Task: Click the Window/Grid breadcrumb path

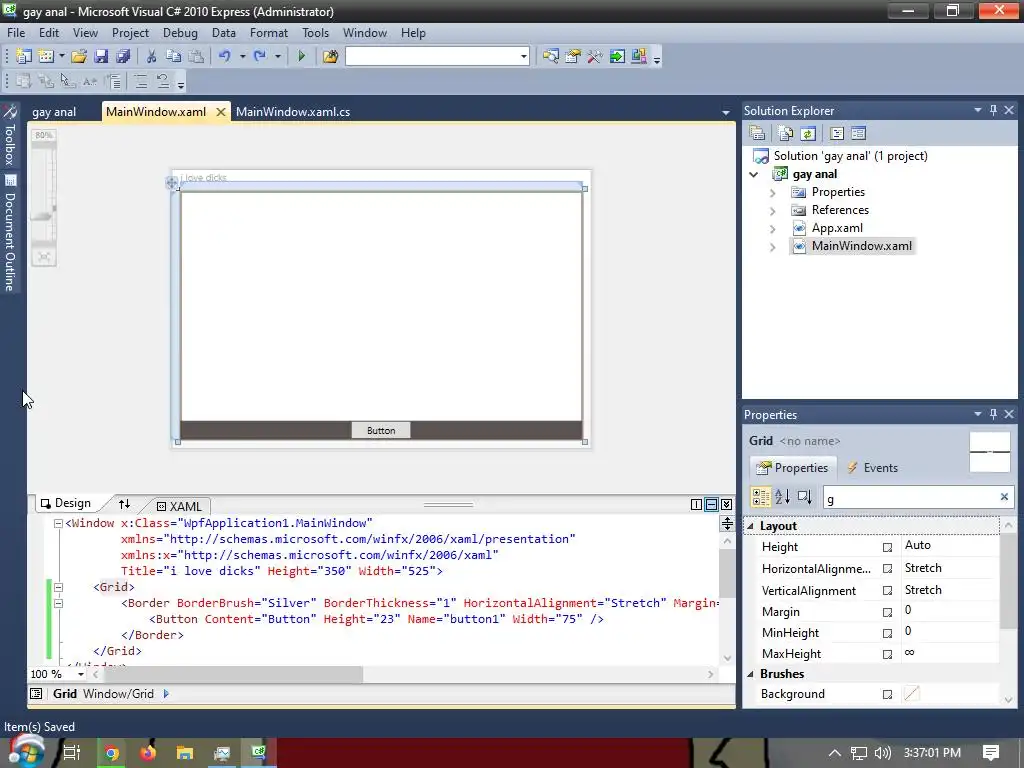Action: pos(118,694)
